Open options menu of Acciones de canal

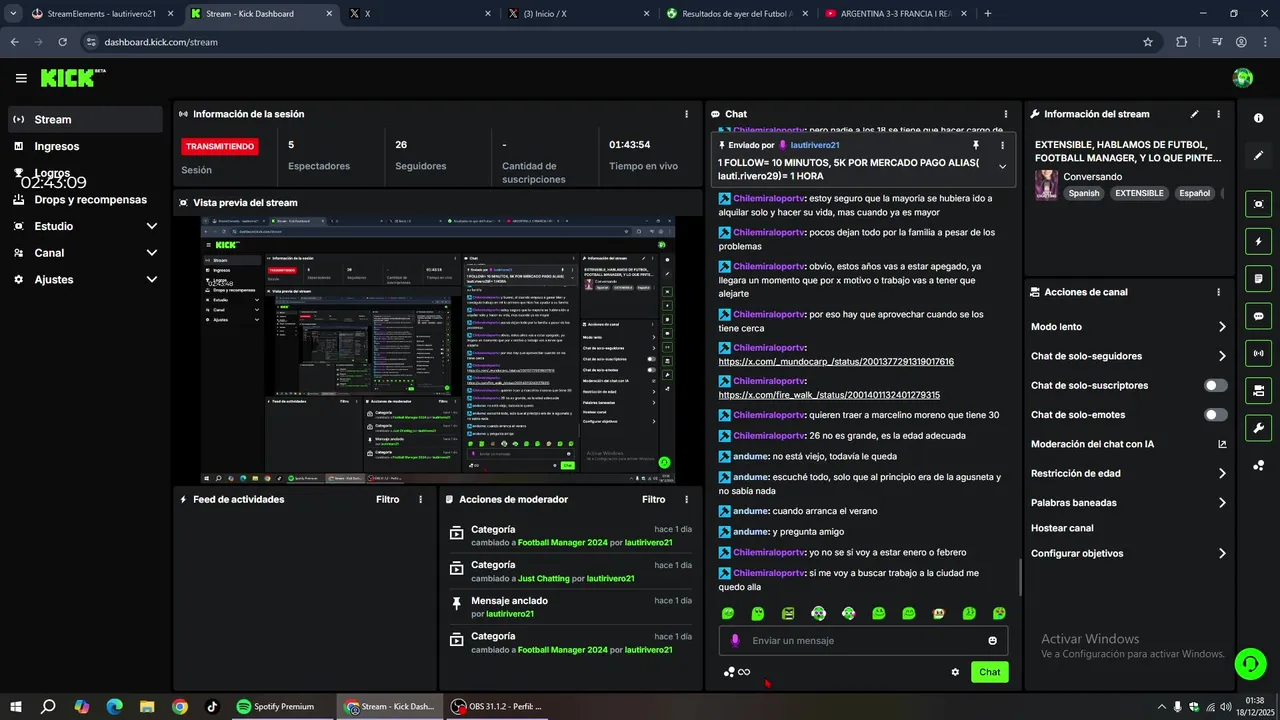tap(1218, 292)
